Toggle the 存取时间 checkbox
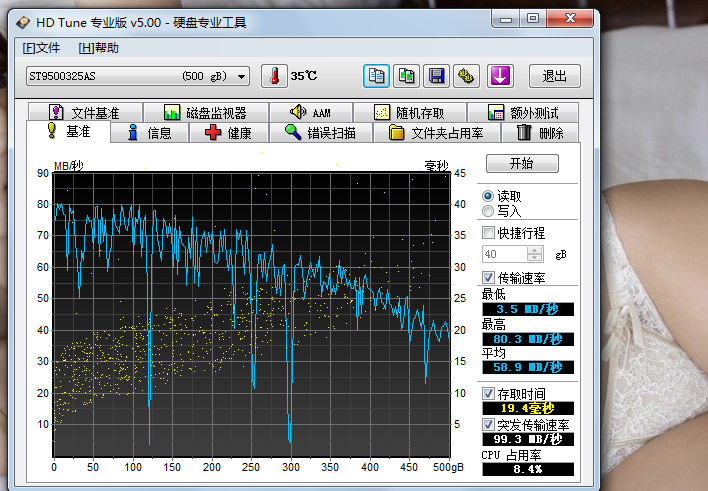 click(x=488, y=393)
